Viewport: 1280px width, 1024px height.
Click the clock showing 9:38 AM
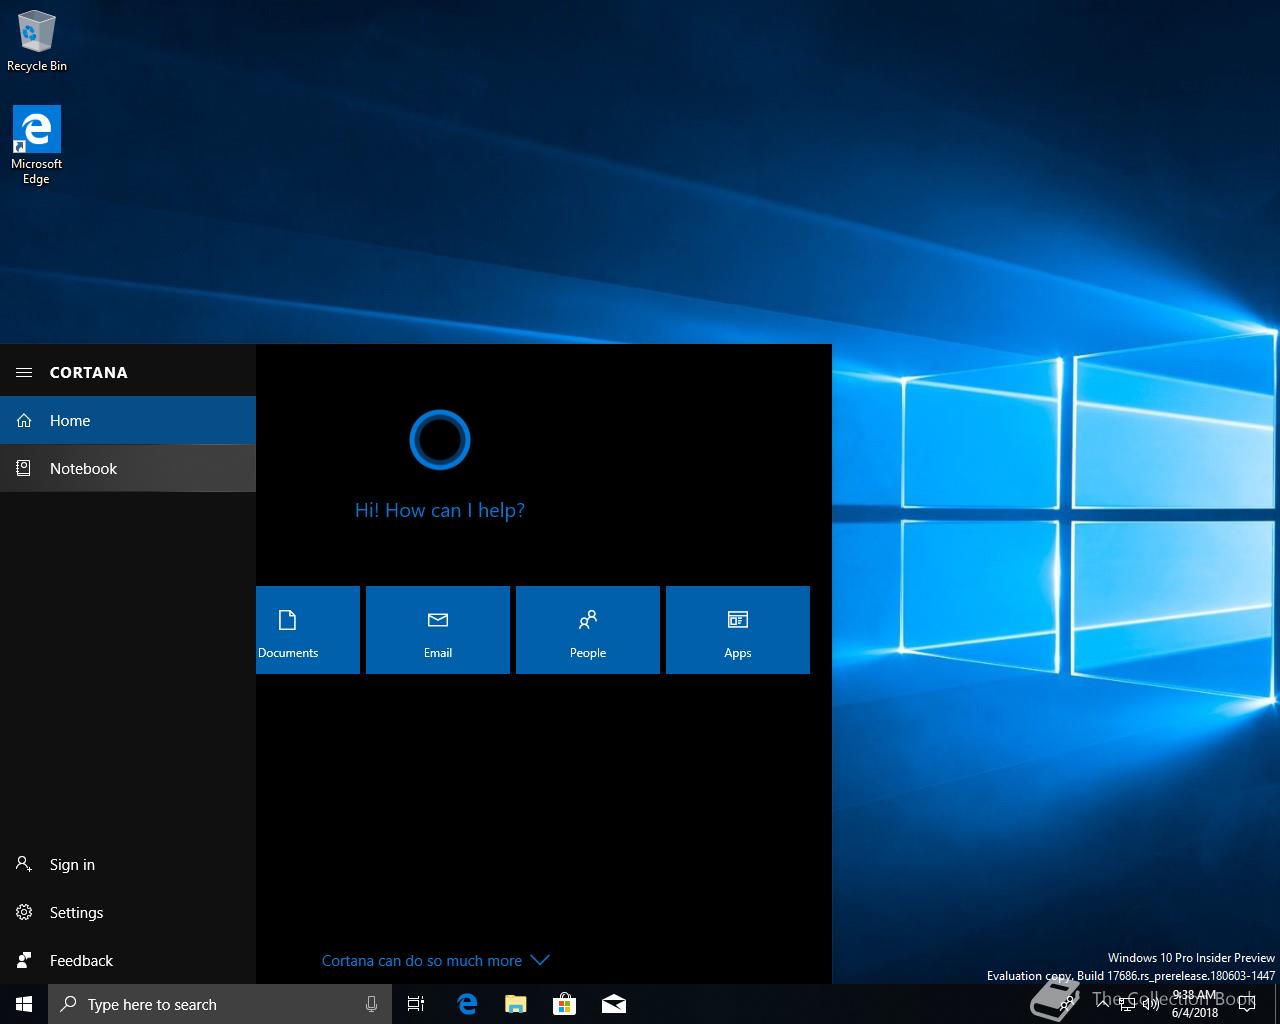tap(1195, 1004)
